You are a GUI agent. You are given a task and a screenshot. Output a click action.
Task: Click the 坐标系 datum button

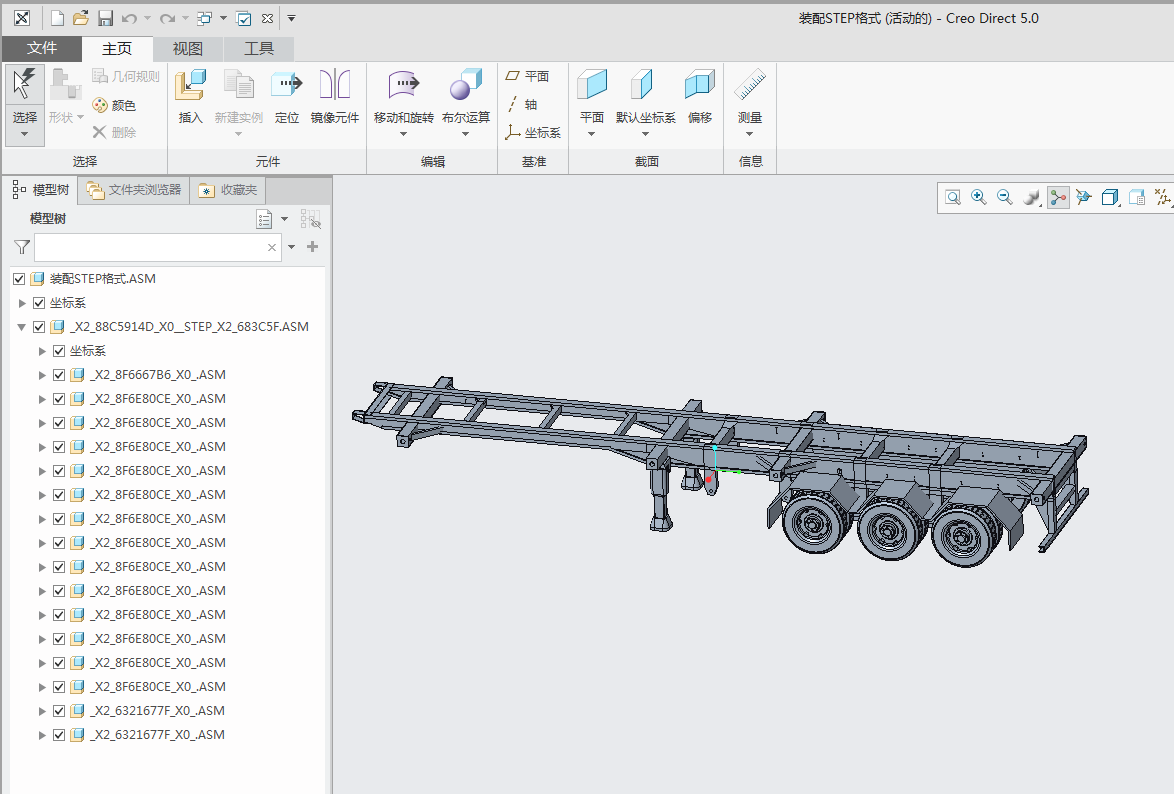coord(533,133)
